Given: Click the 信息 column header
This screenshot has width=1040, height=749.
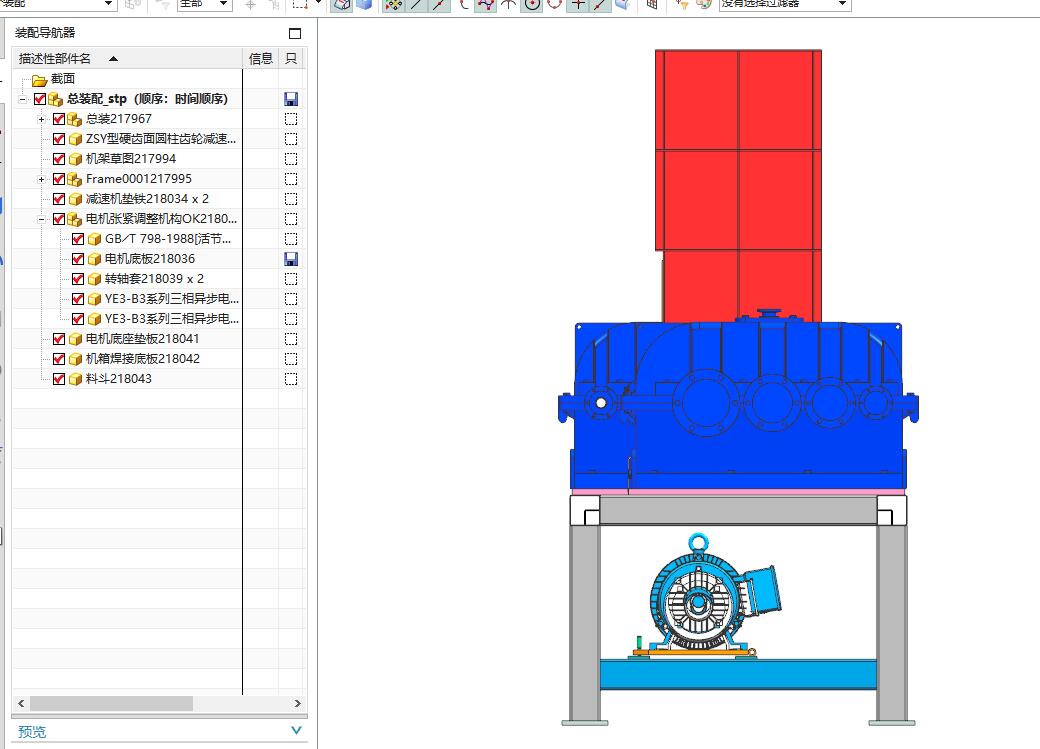Looking at the screenshot, I should [x=261, y=58].
